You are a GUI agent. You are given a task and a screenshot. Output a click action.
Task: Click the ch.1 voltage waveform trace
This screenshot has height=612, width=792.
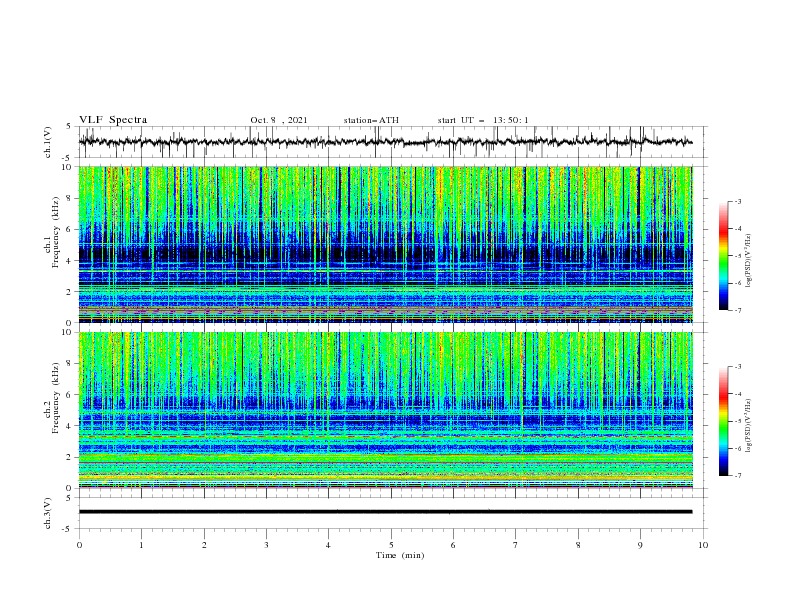pyautogui.click(x=385, y=142)
